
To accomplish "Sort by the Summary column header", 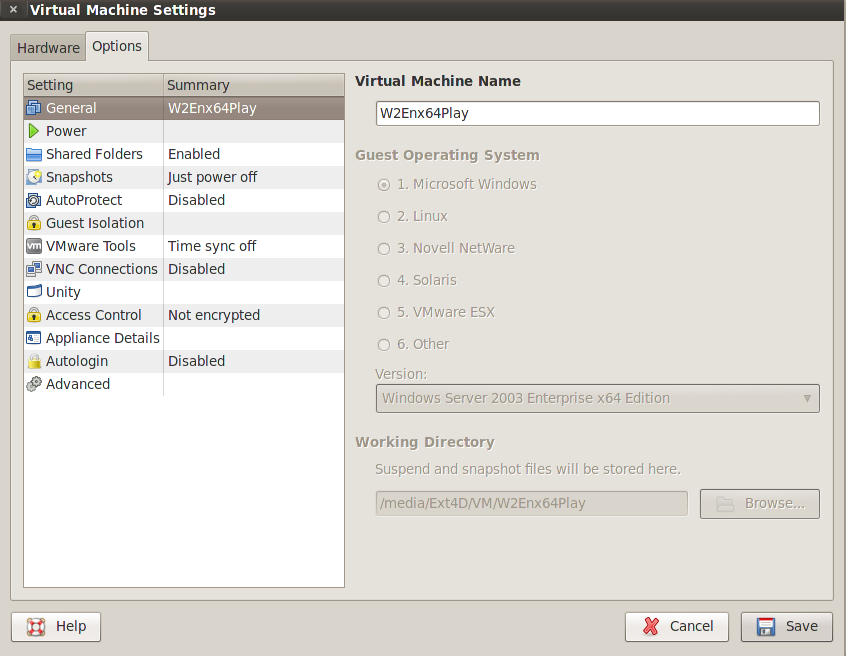I will pyautogui.click(x=254, y=85).
